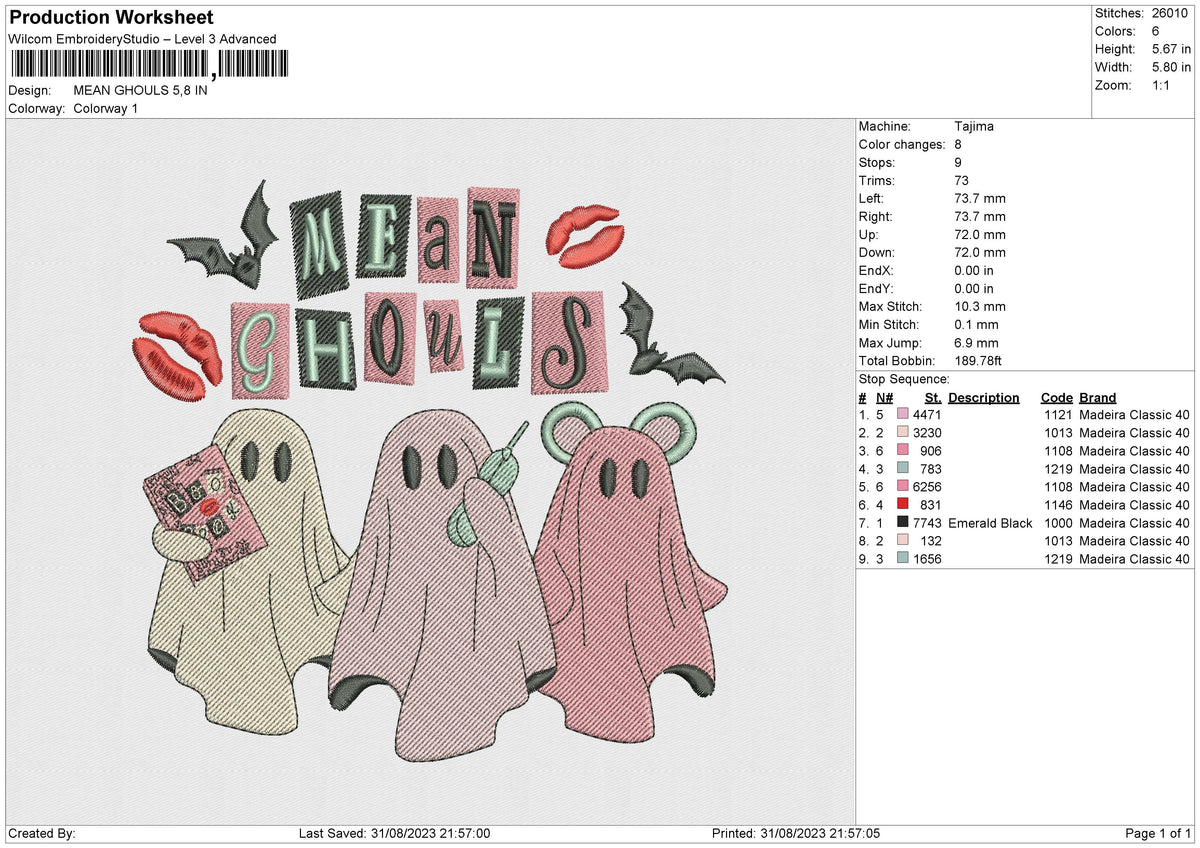Click the Zoom 1:1 value

coord(1162,85)
